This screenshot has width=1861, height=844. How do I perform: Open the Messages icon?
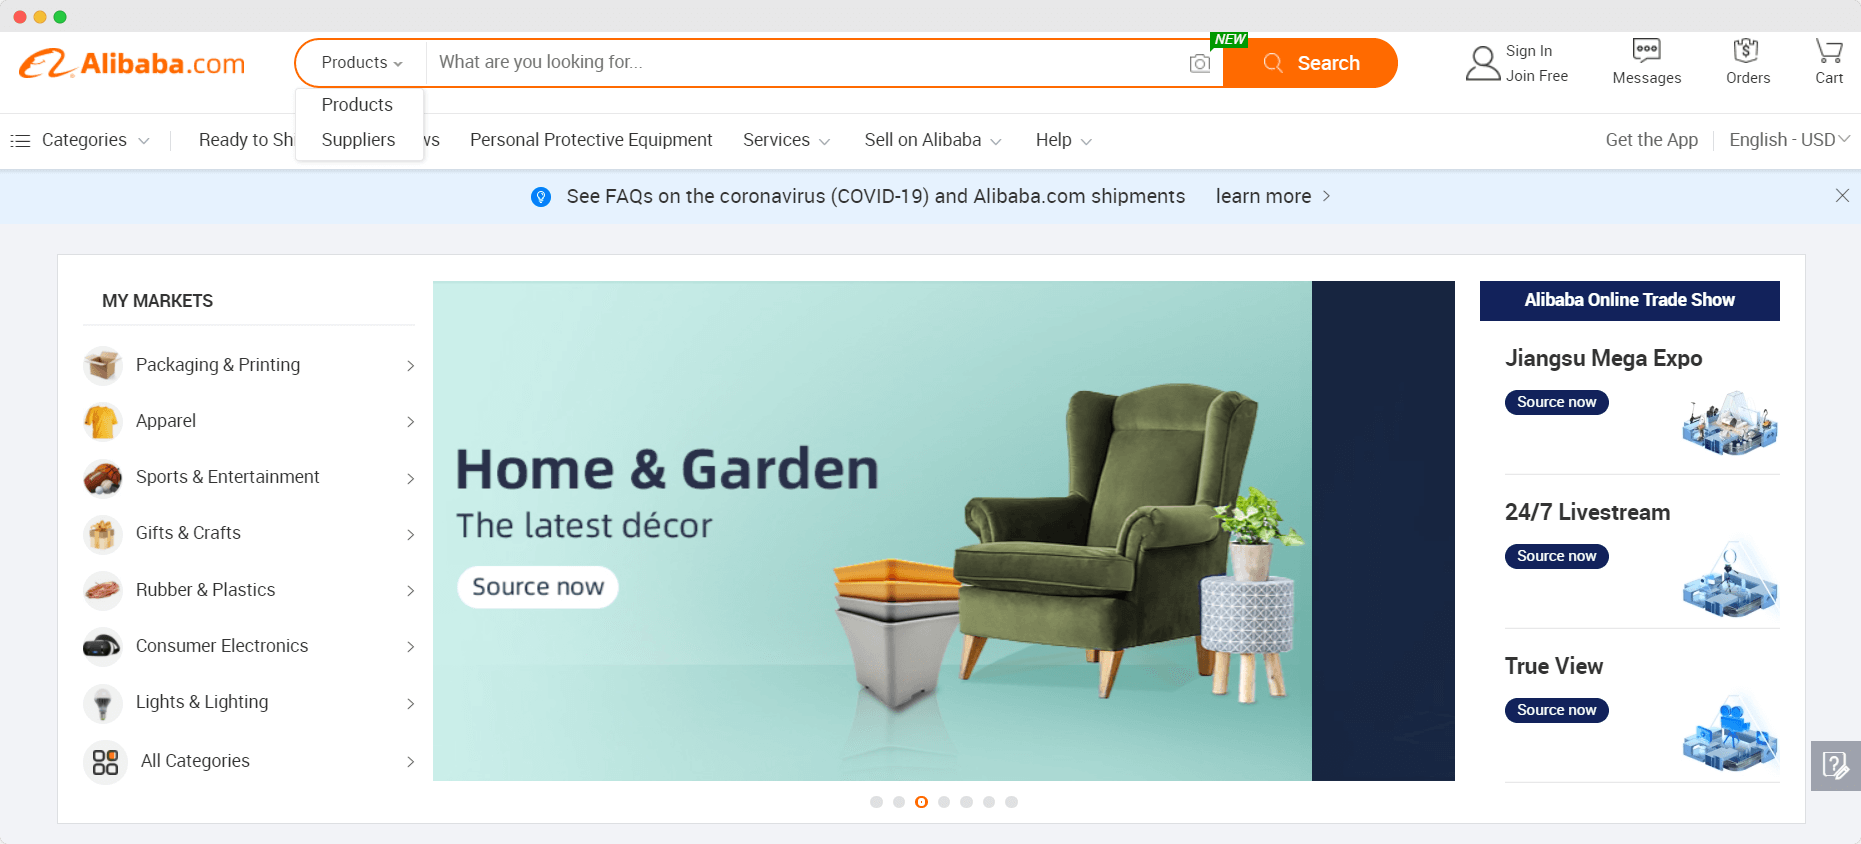click(1646, 50)
